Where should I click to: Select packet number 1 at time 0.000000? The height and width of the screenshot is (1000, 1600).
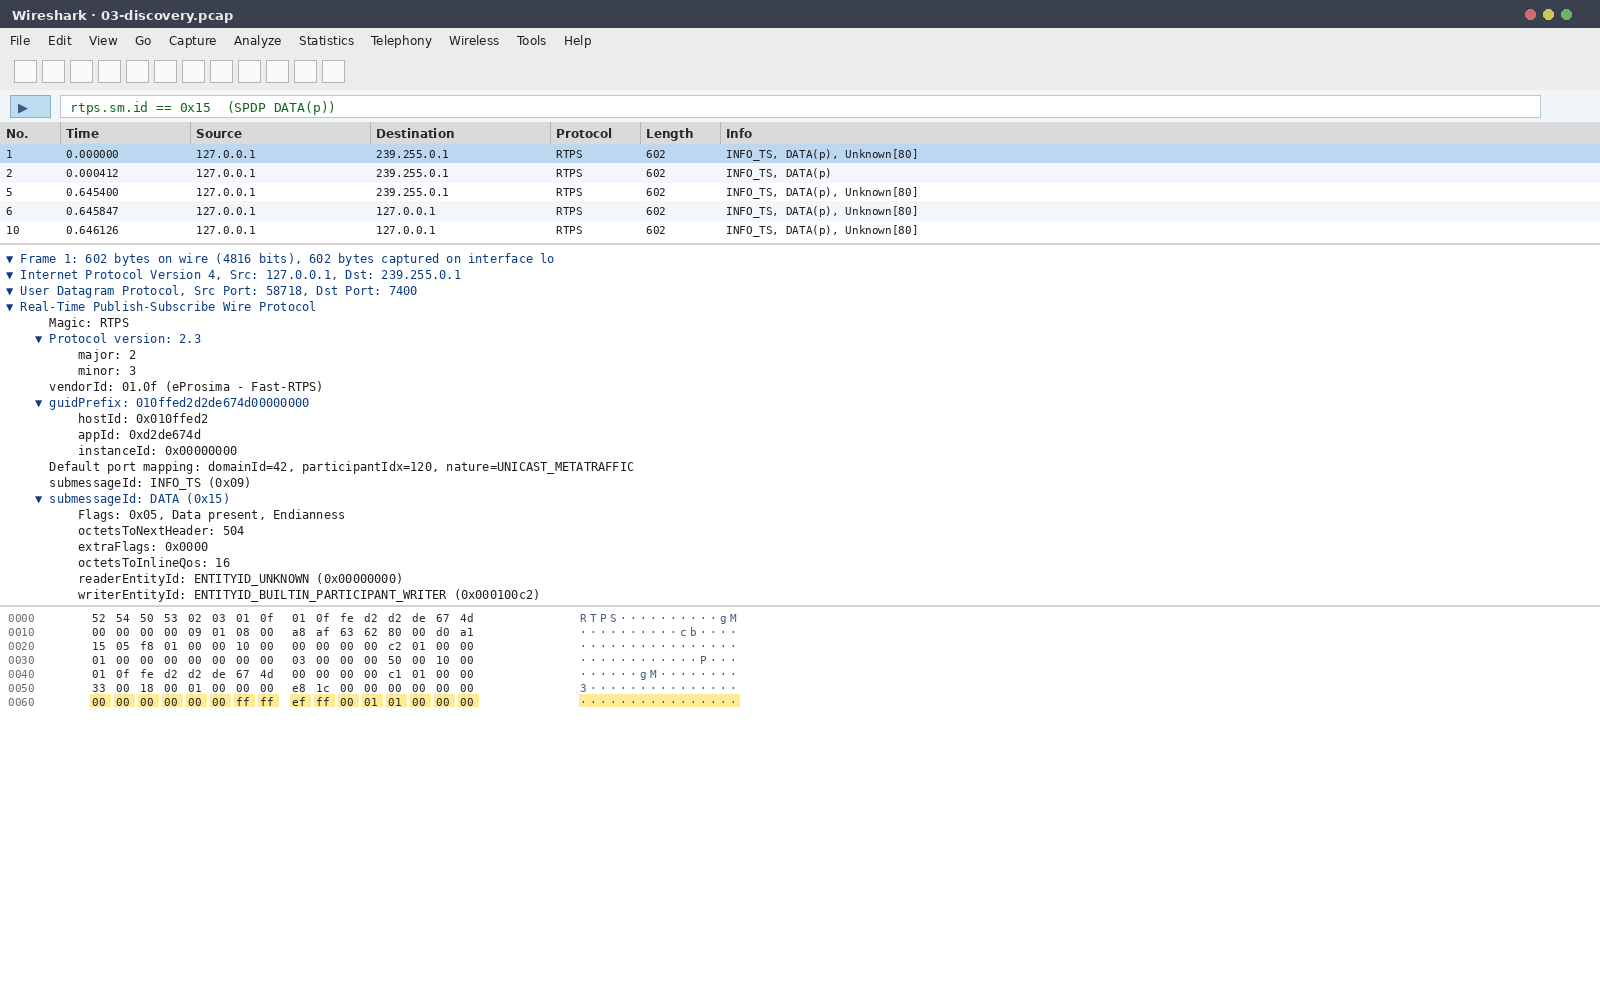800,154
